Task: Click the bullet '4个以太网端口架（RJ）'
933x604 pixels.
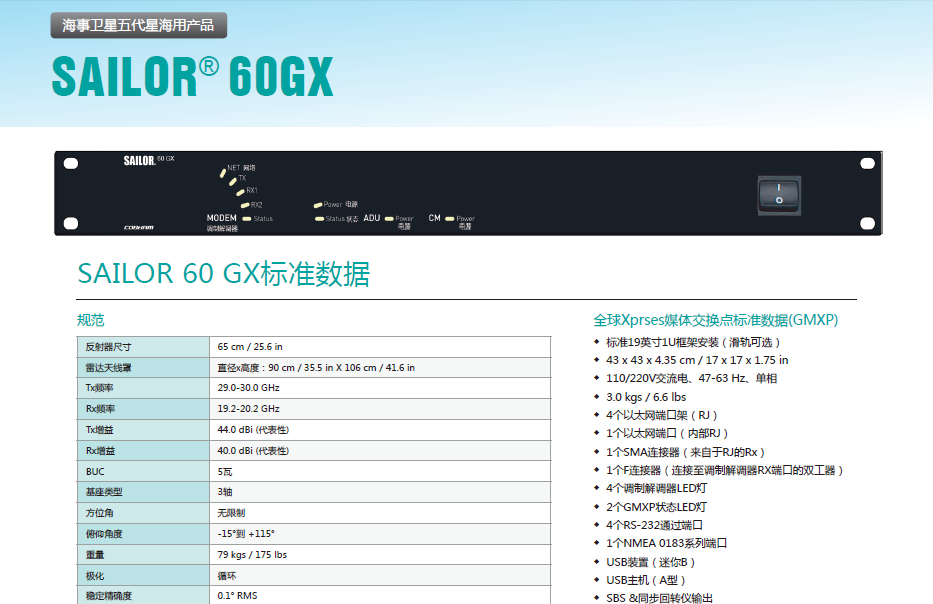Action: 662,415
